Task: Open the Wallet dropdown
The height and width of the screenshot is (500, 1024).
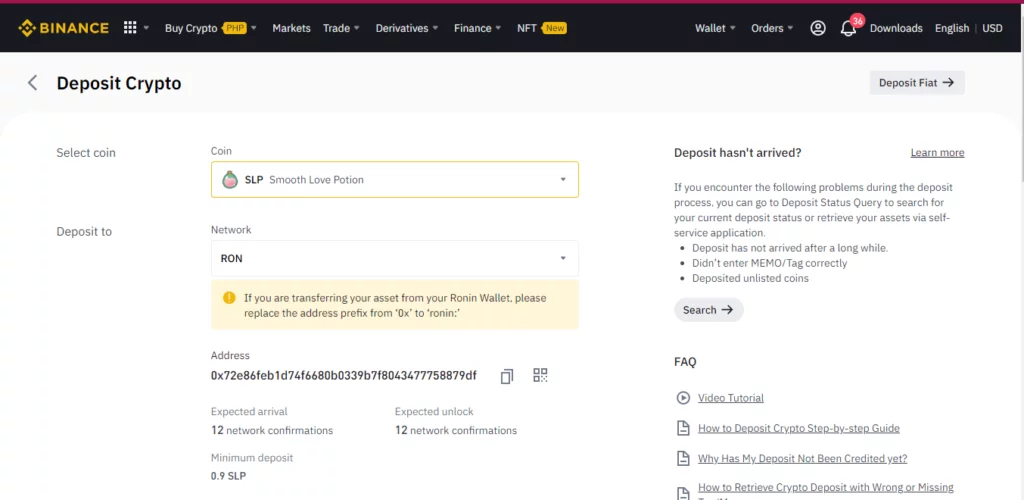Action: (x=715, y=28)
